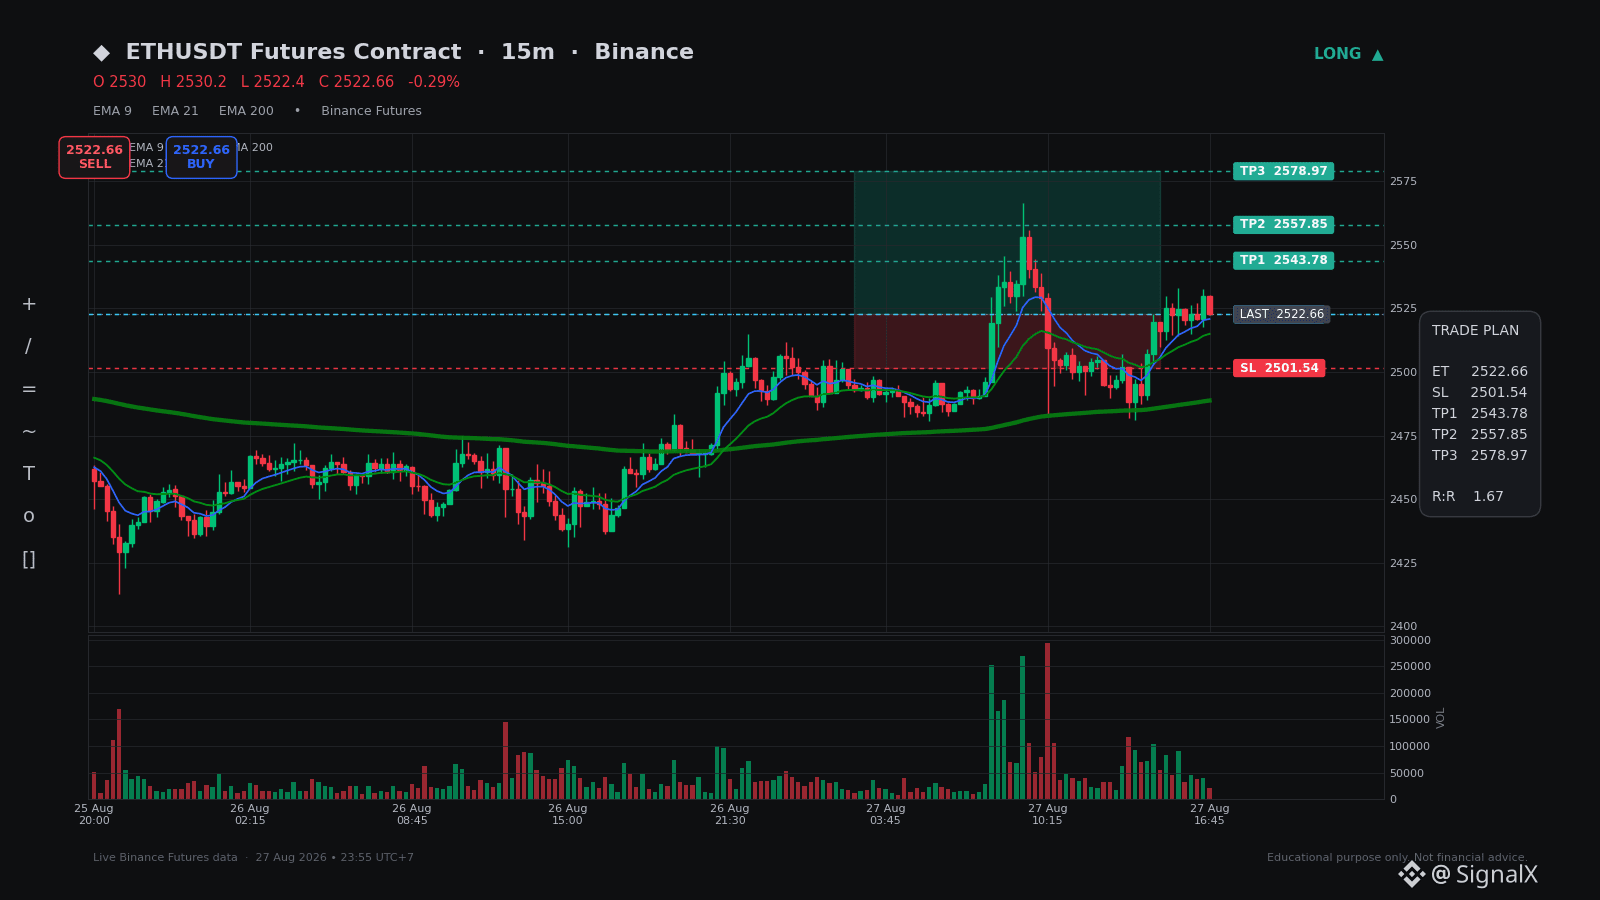Click the red stop-loss zone on chart
Viewport: 1600px width, 900px height.
(1007, 341)
